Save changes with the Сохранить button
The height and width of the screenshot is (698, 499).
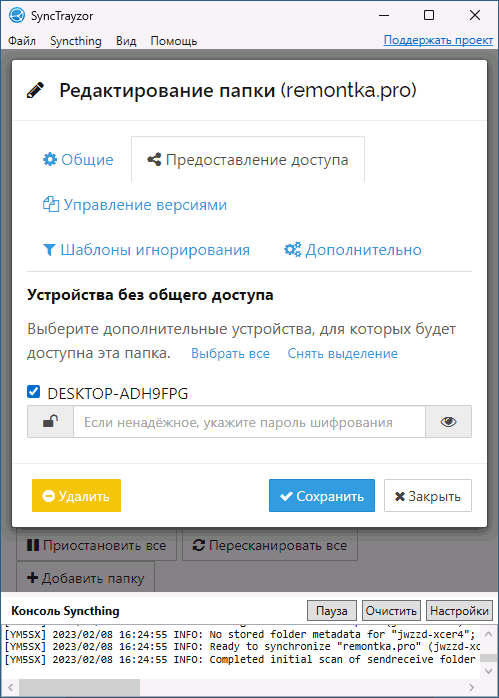click(x=322, y=496)
